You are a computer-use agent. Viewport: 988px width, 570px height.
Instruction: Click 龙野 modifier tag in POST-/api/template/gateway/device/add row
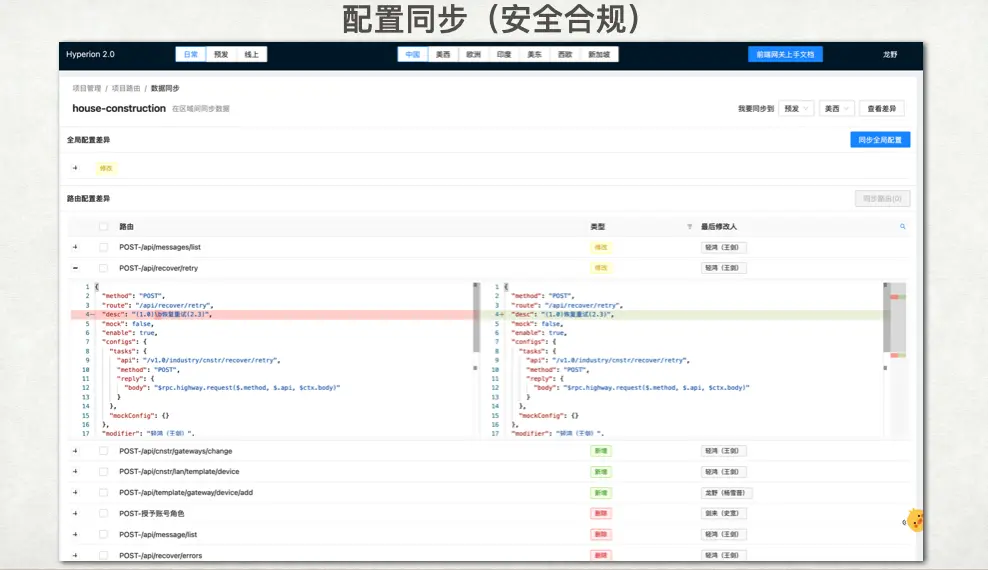[727, 493]
